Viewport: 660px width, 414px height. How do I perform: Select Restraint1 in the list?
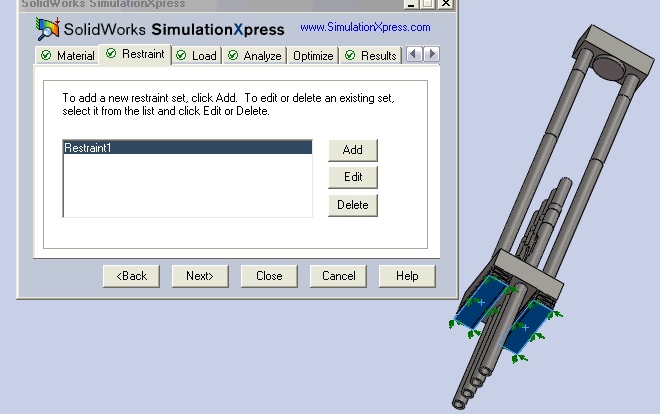(x=187, y=148)
